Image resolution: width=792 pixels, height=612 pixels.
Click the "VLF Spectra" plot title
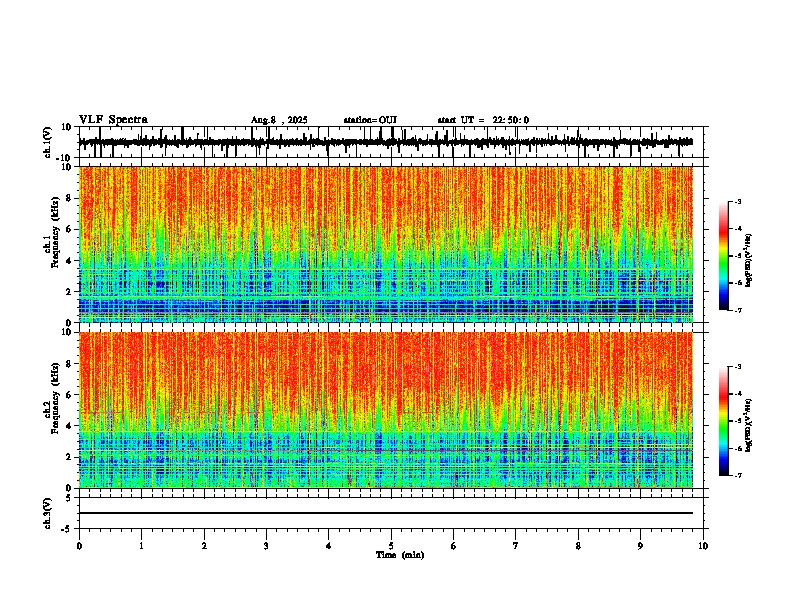[x=113, y=120]
